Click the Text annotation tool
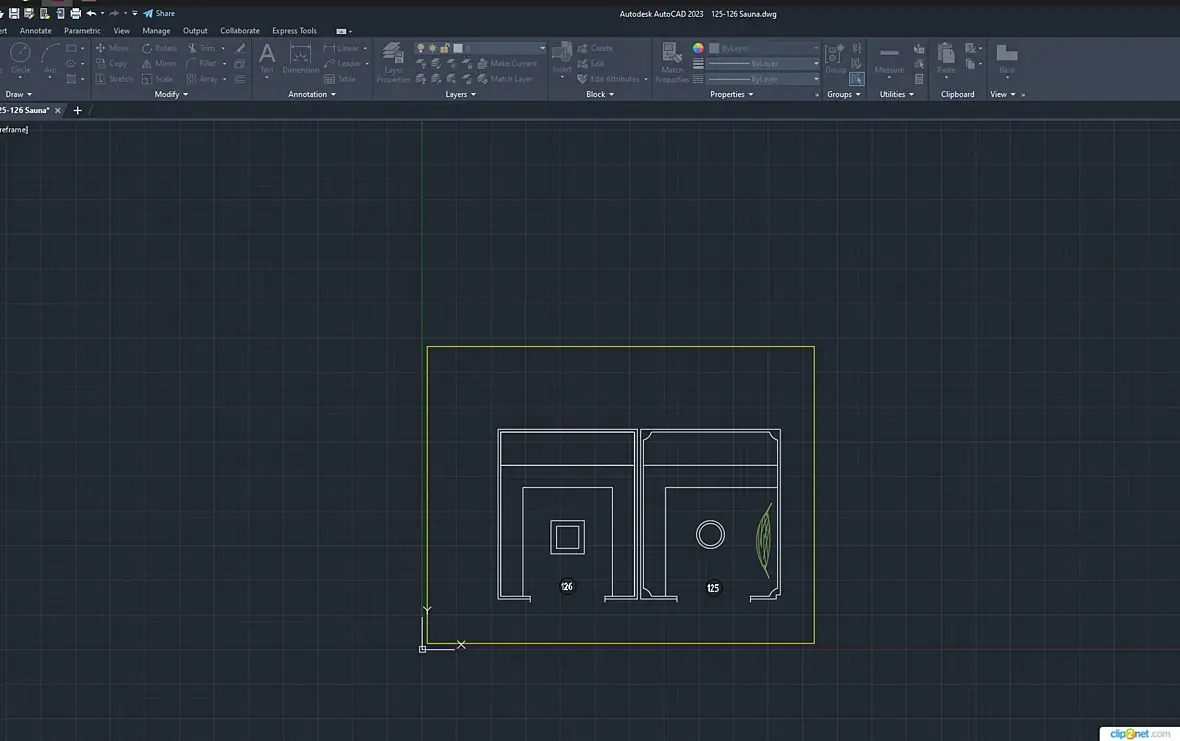This screenshot has height=741, width=1180. click(x=267, y=58)
